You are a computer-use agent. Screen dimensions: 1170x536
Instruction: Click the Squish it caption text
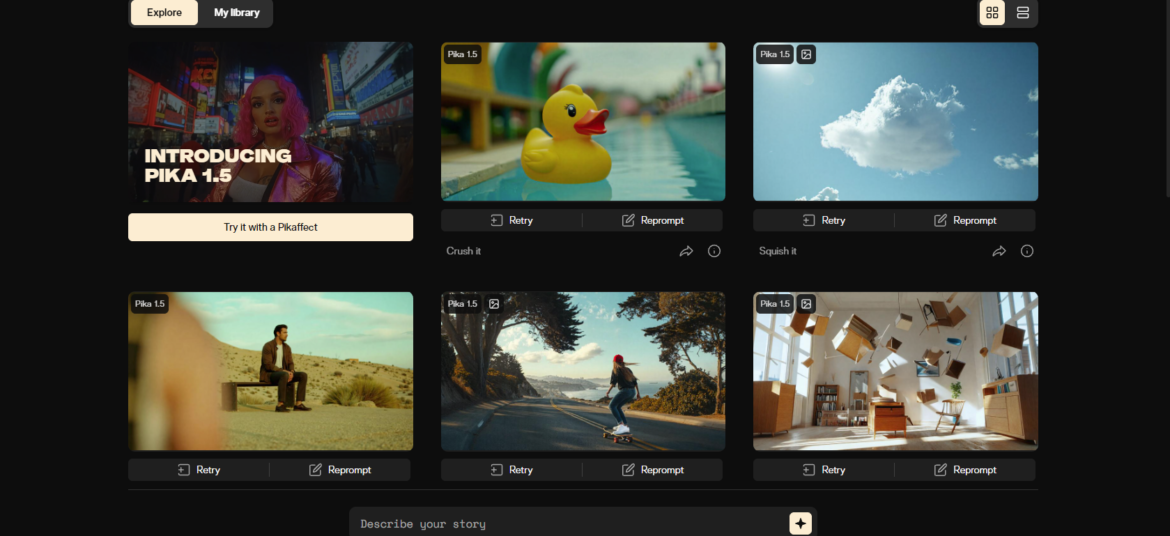click(778, 252)
